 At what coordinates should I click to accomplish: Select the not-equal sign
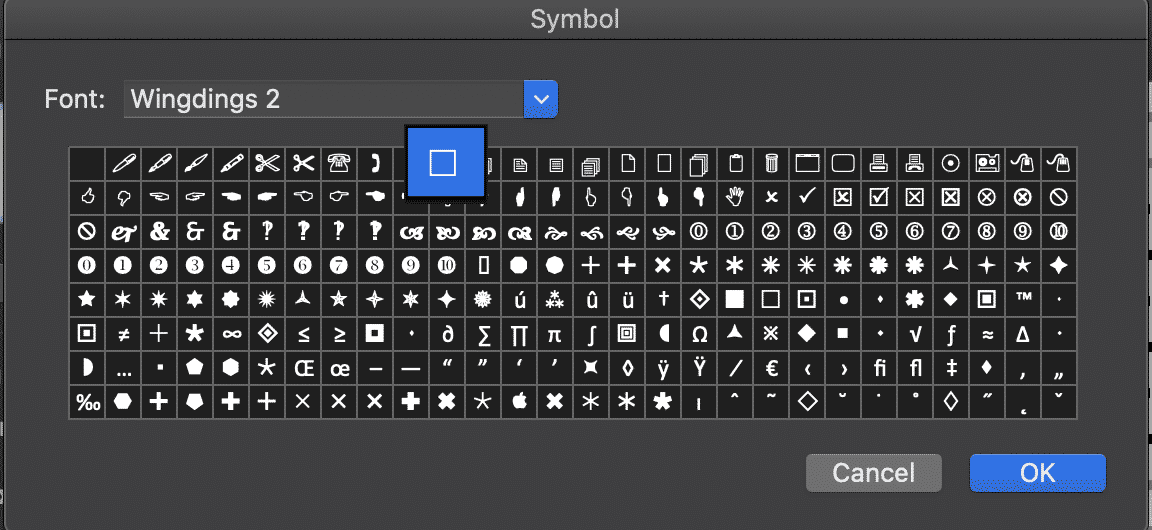pyautogui.click(x=123, y=333)
